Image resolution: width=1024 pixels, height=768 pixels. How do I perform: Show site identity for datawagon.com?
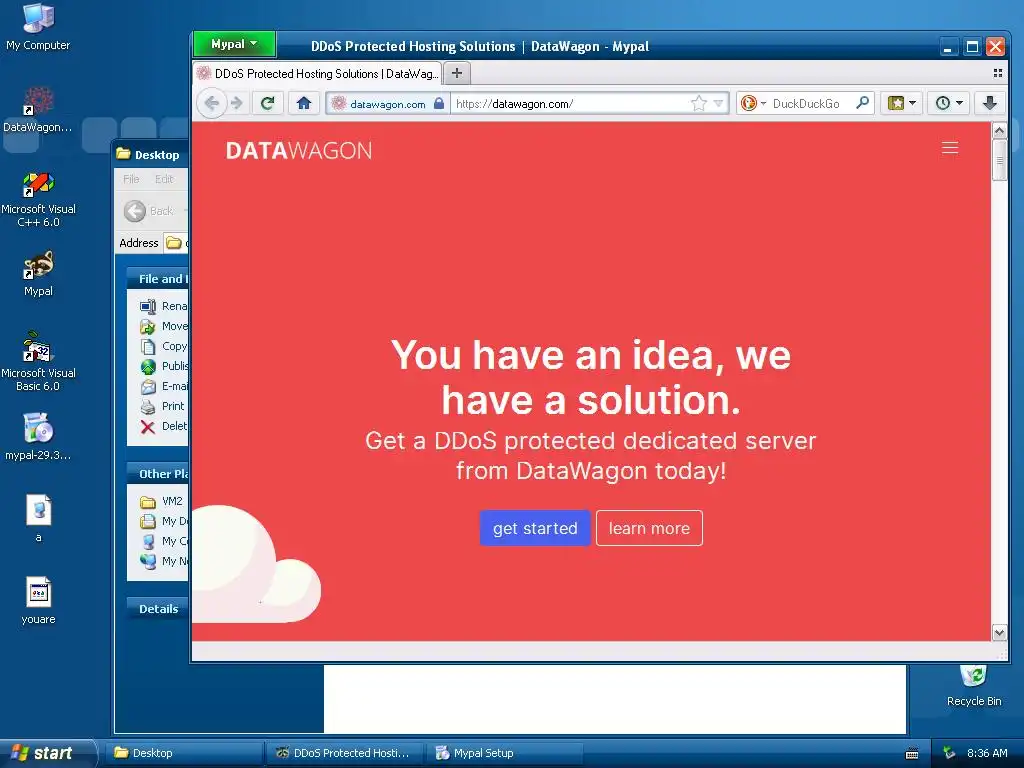388,104
